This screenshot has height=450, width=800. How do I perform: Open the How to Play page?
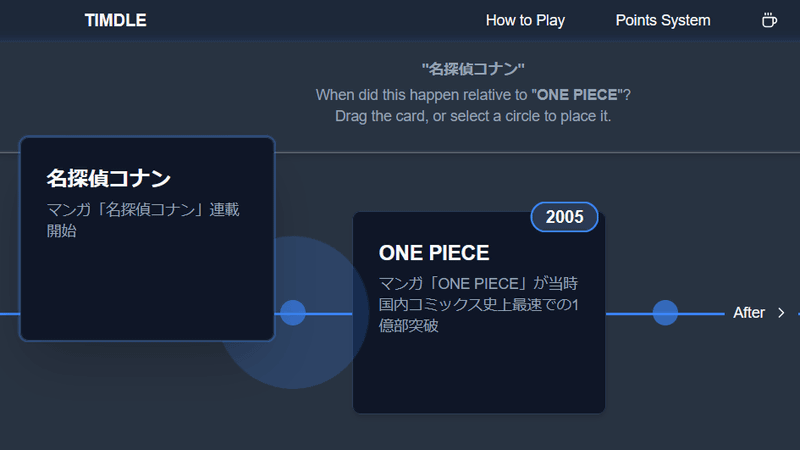coord(525,20)
